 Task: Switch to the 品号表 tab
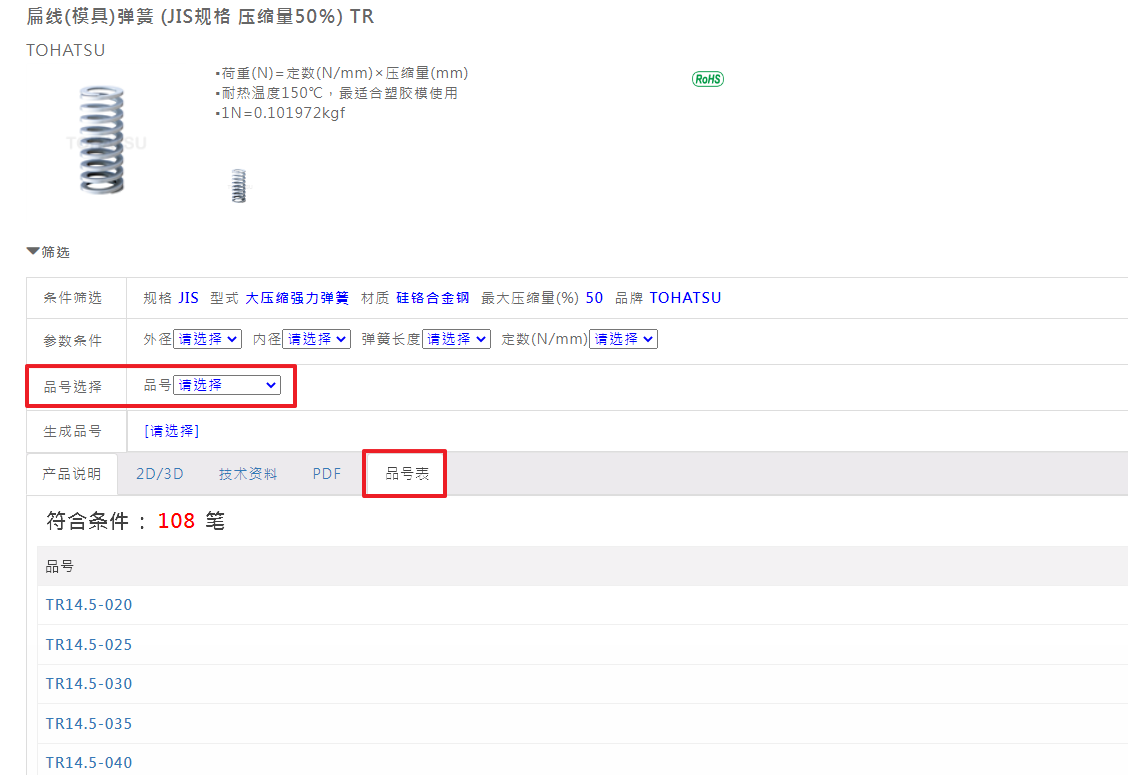coord(407,473)
